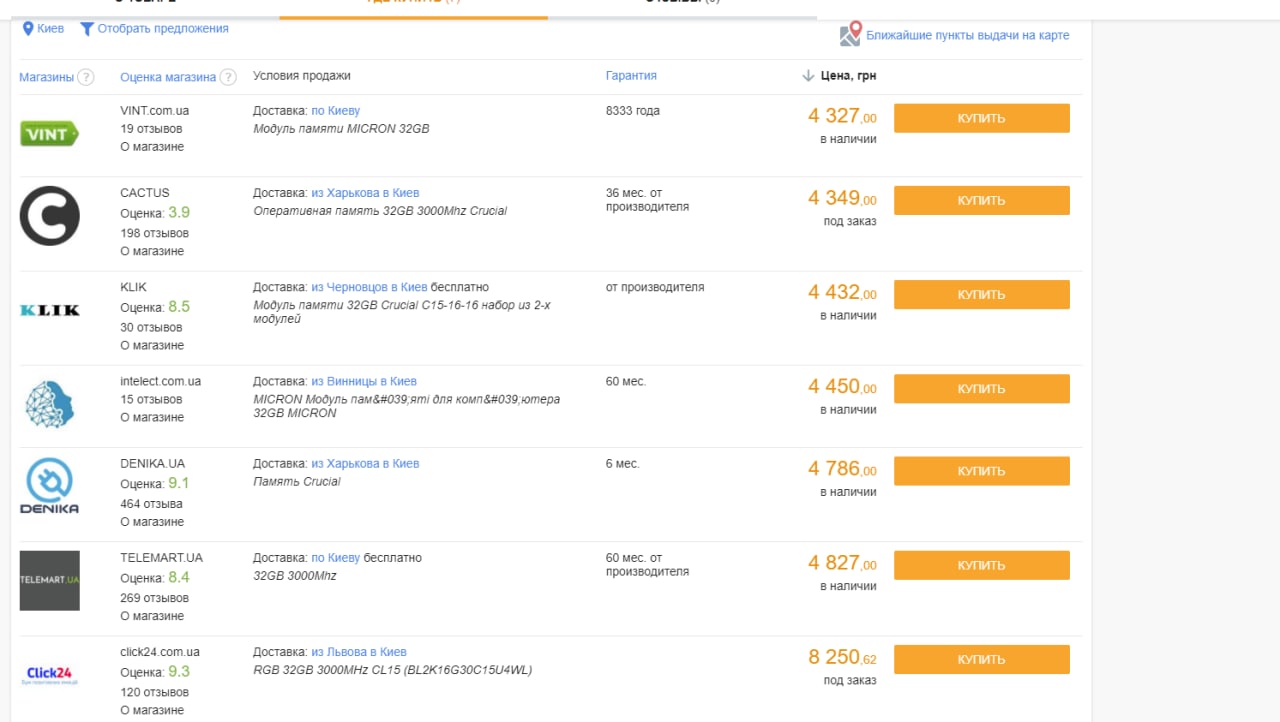Sort by Гарантия column header
The height and width of the screenshot is (722, 1280).
(631, 76)
